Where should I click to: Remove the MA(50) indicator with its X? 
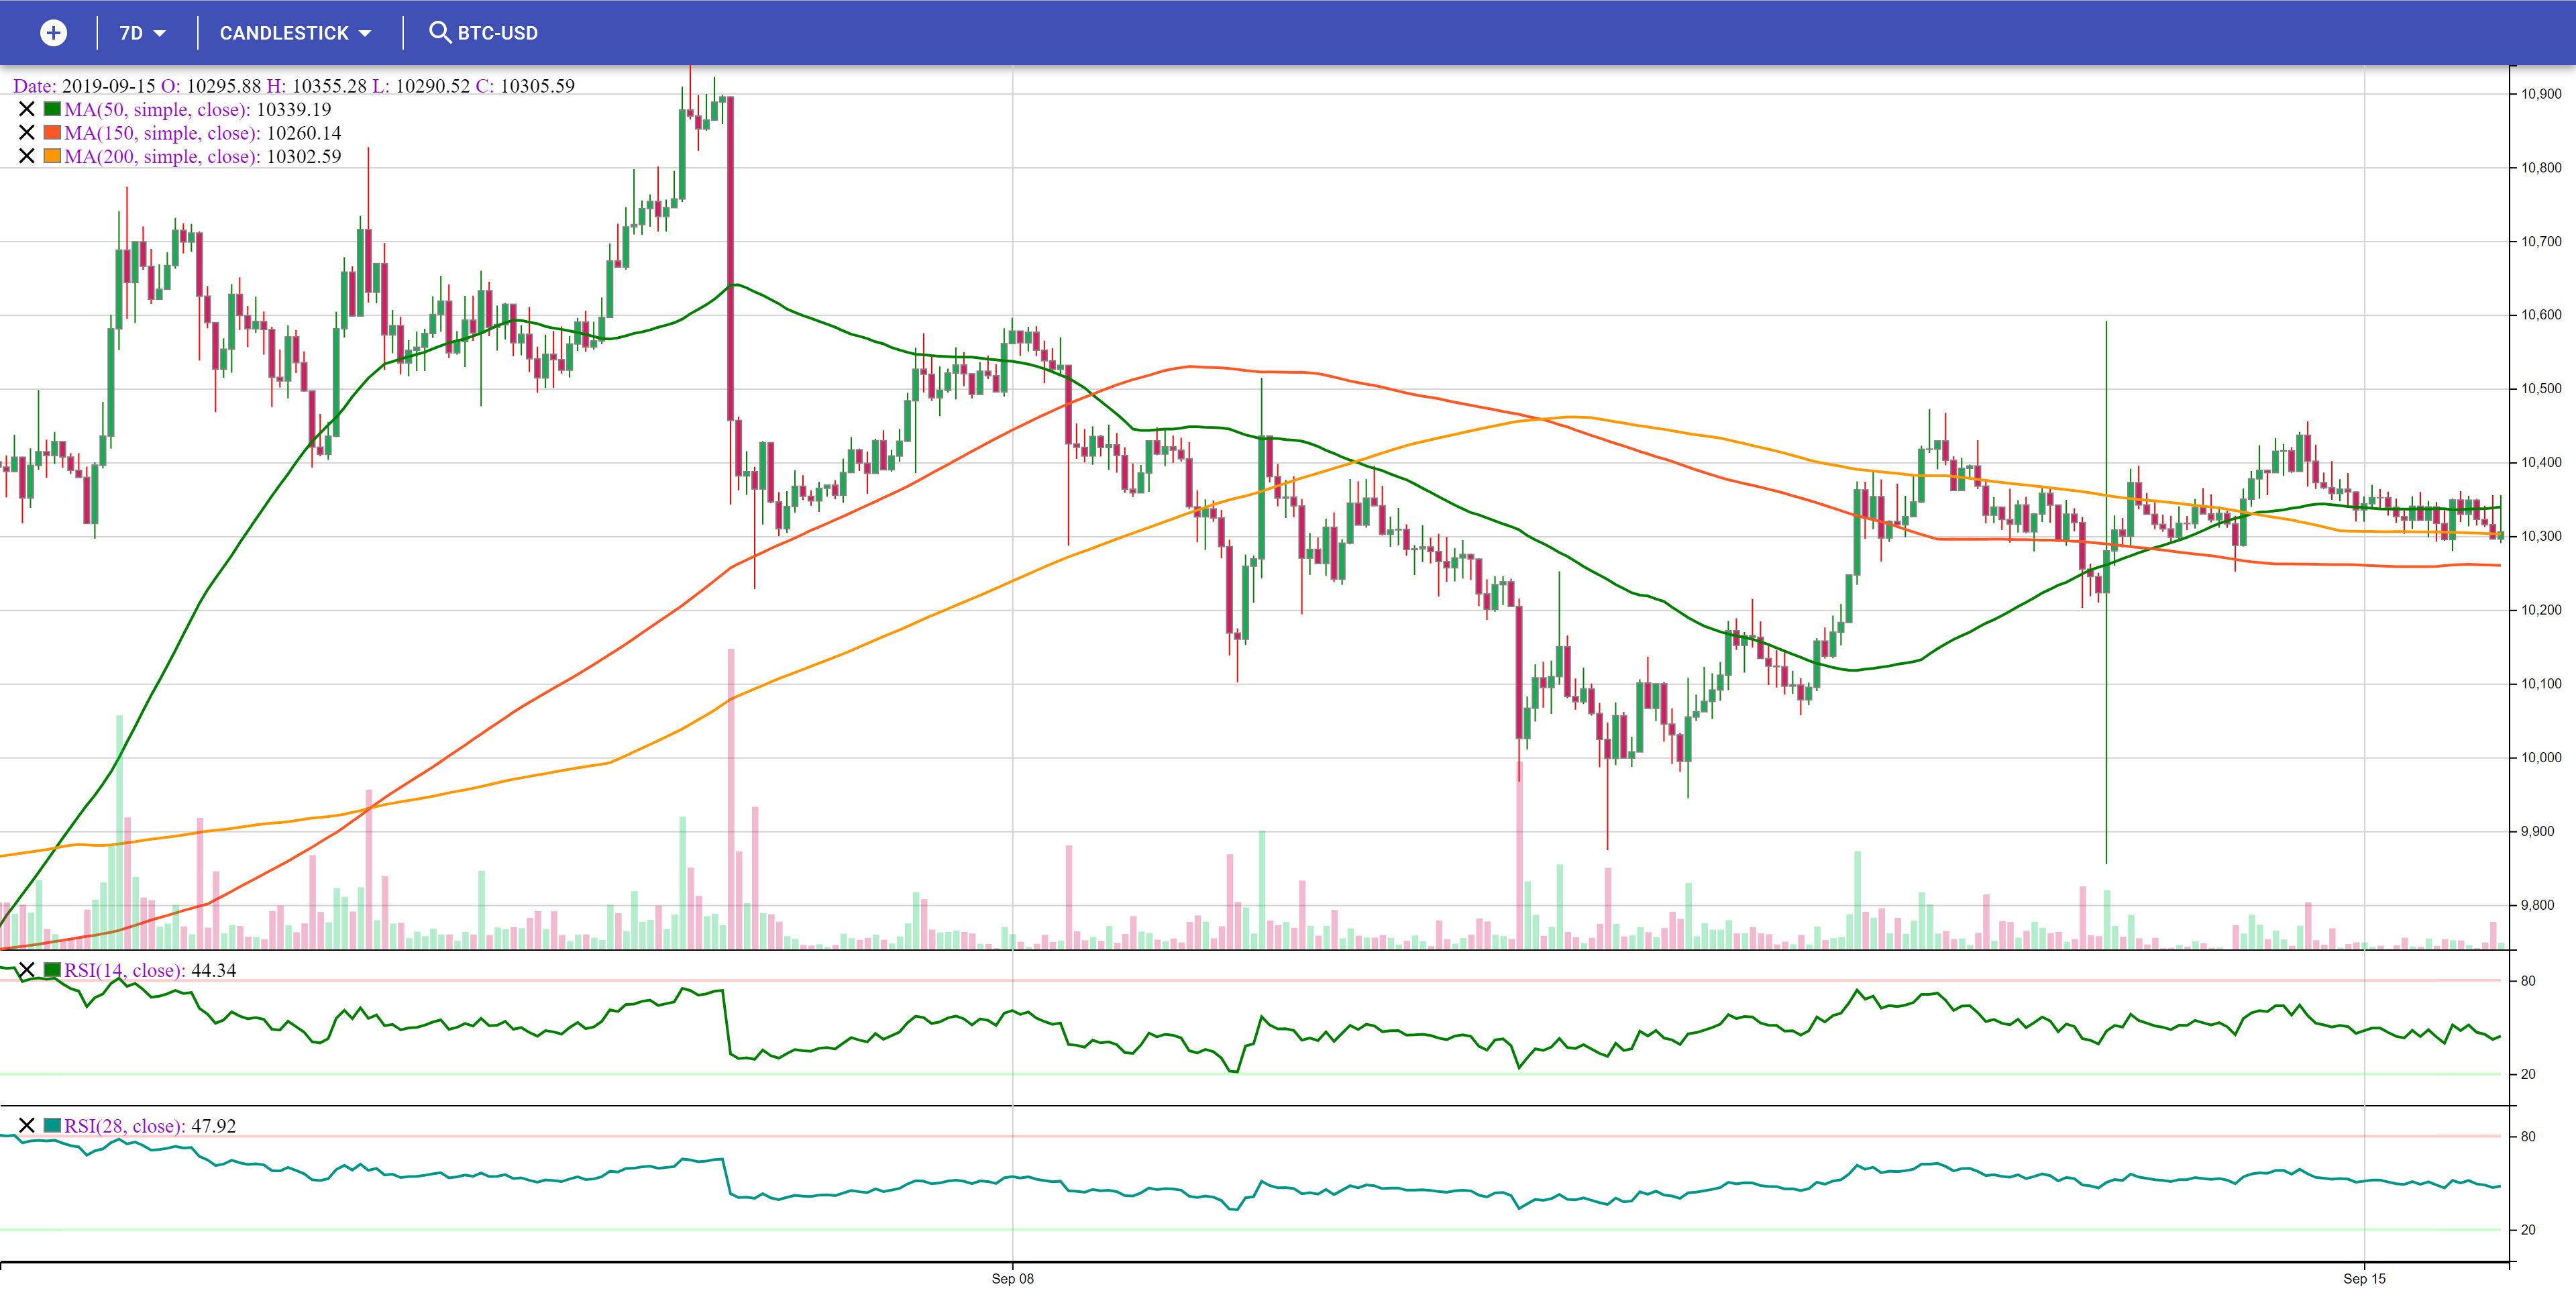tap(27, 109)
